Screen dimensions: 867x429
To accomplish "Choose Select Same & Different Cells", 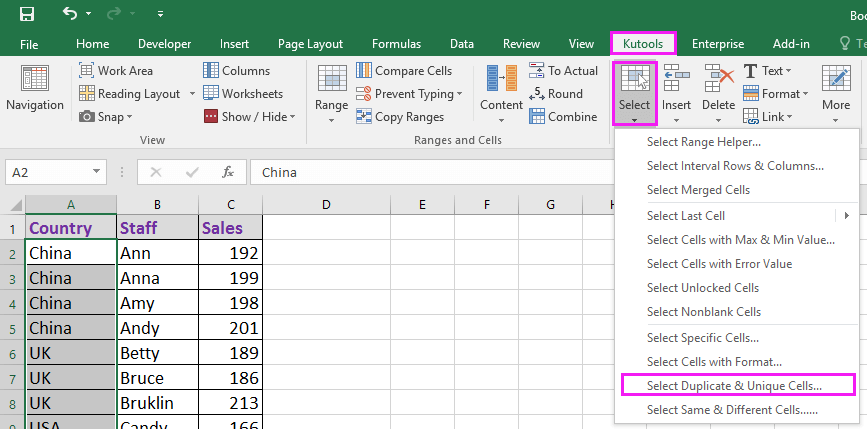I will [x=737, y=410].
